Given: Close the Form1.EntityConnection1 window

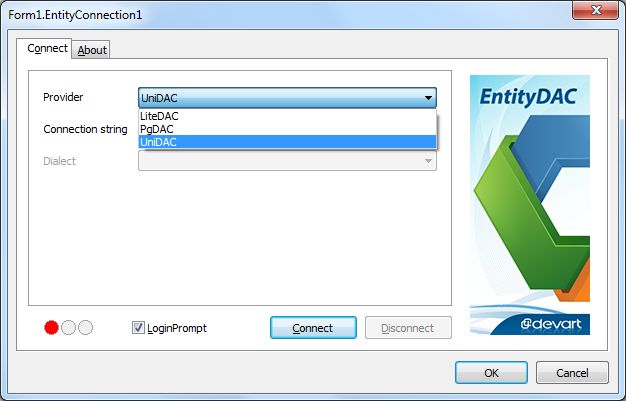Looking at the screenshot, I should [x=596, y=10].
